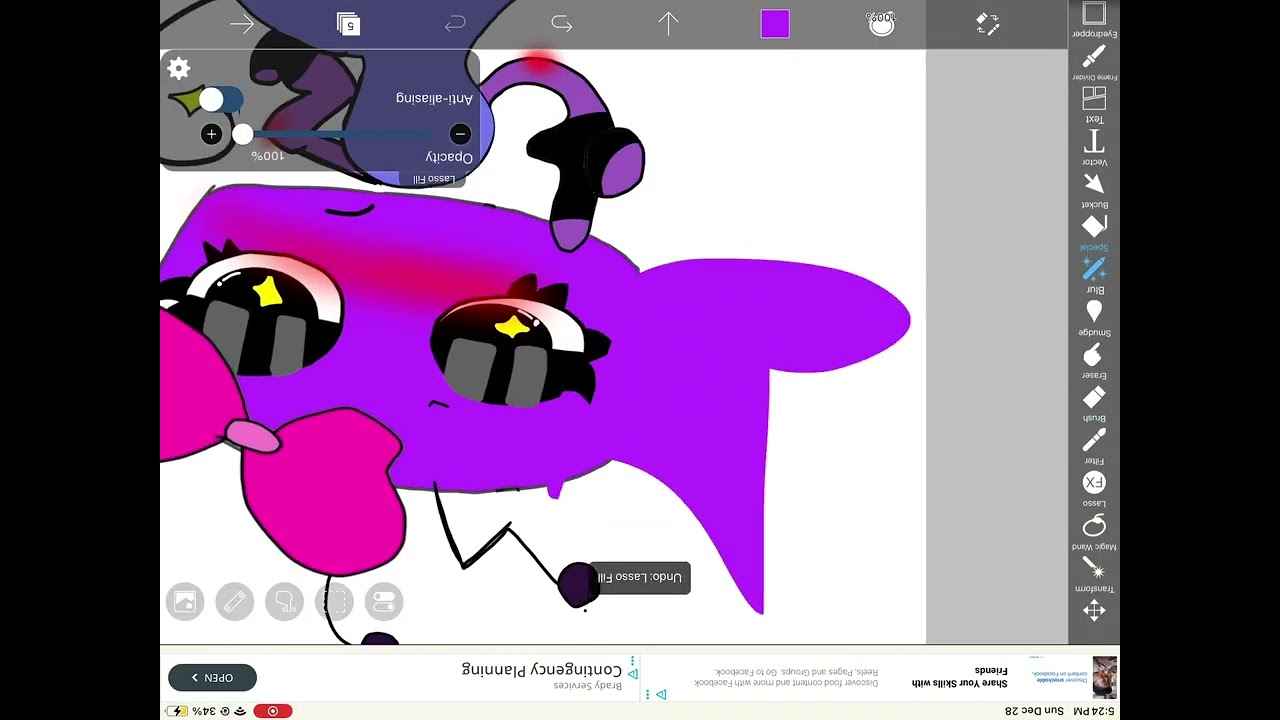1280x720 pixels.
Task: Tap the red screen recording indicator
Action: click(272, 711)
